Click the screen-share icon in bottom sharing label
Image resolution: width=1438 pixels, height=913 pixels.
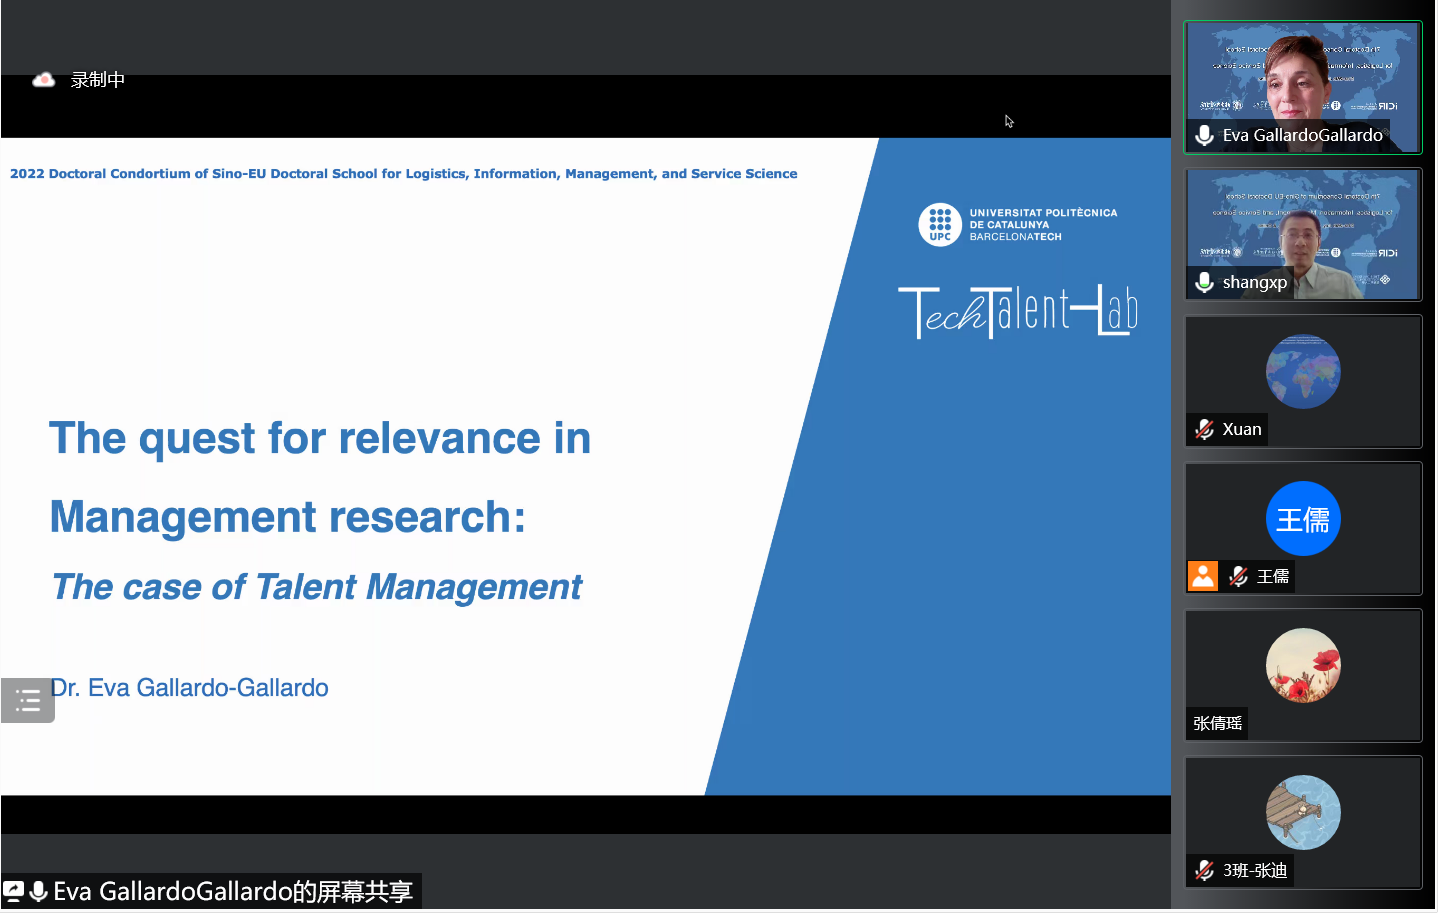coord(13,891)
